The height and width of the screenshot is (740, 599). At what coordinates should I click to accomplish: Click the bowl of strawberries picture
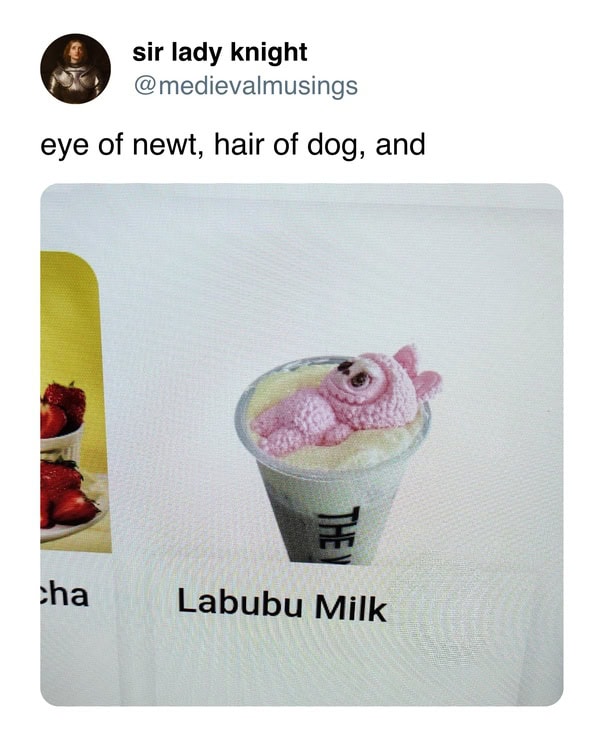62,420
